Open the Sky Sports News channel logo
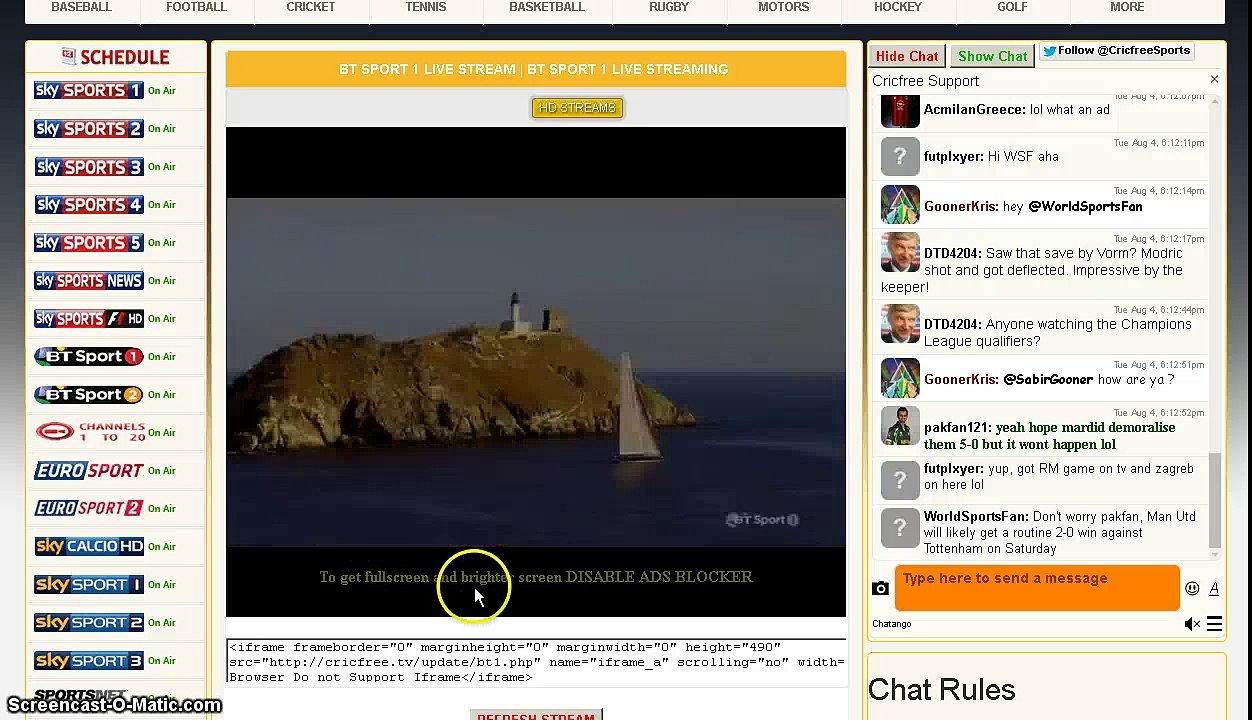 89,280
